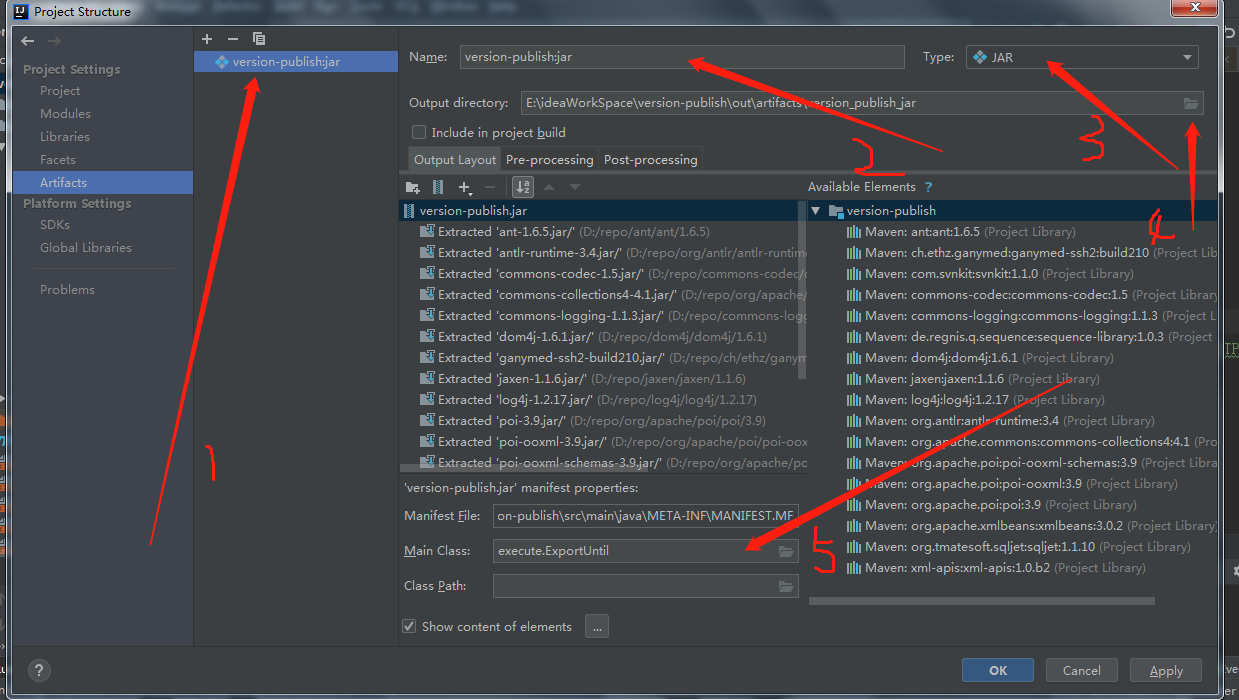Image resolution: width=1239 pixels, height=700 pixels.
Task: Click the version-publish.jar root archive icon
Action: click(409, 211)
